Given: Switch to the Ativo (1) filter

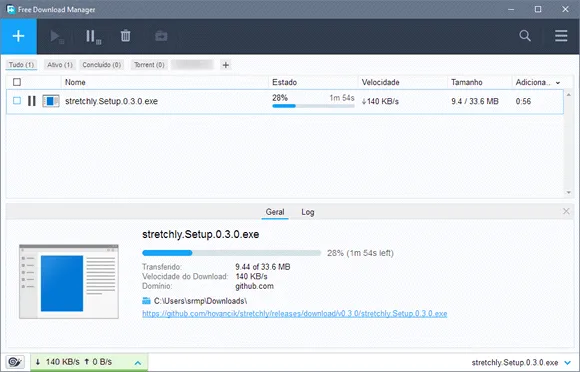Looking at the screenshot, I should tap(60, 65).
